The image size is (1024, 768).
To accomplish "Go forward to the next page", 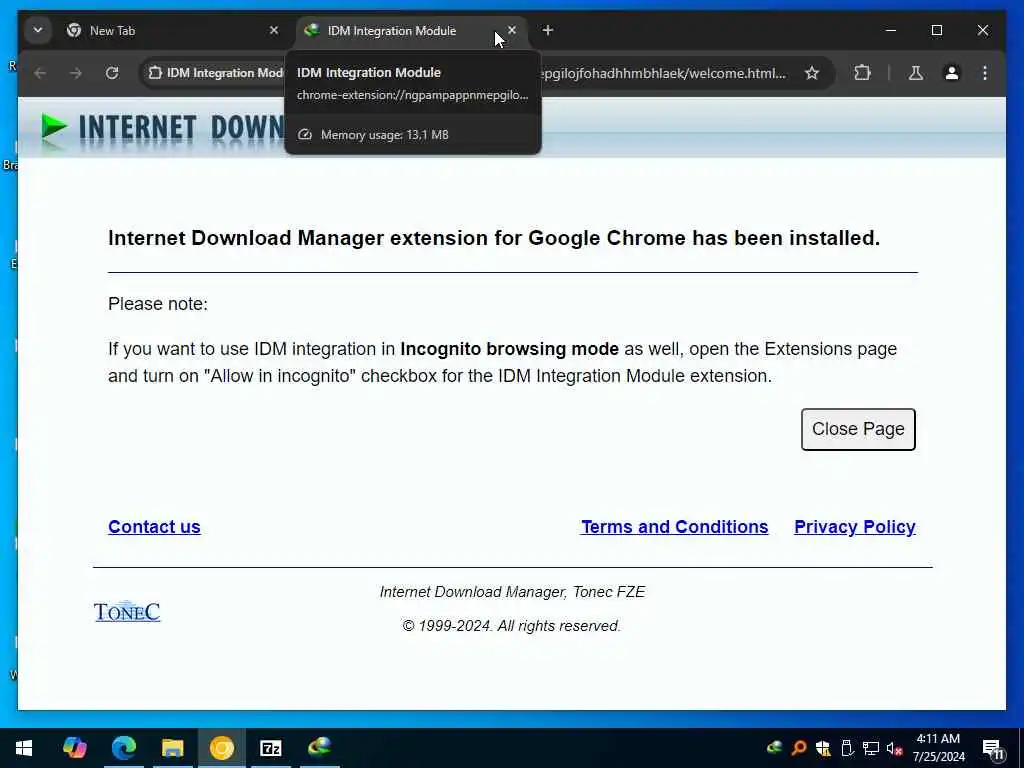I will coord(76,73).
